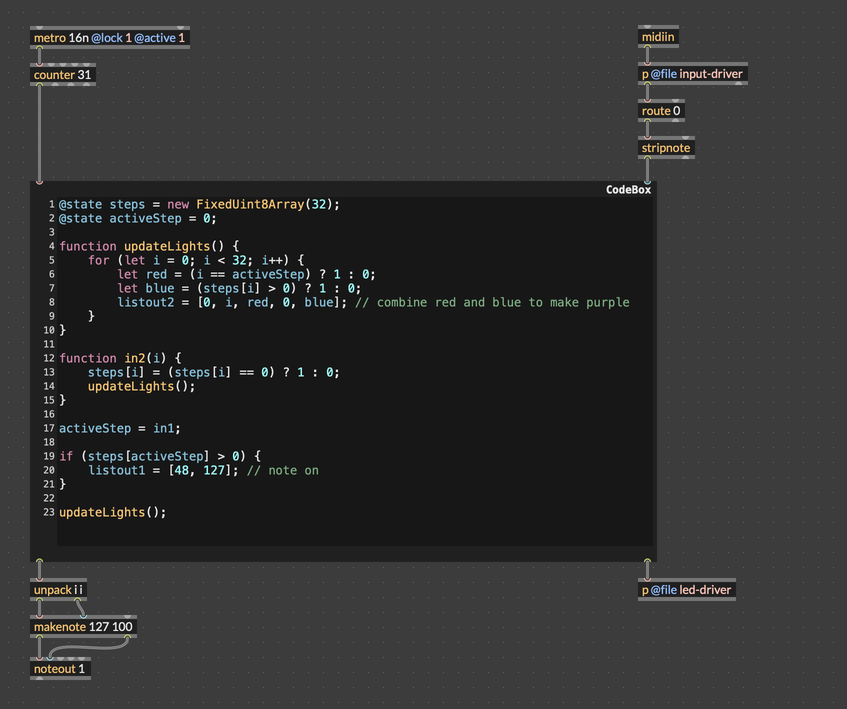
Task: Click the last updateLights() call on line 23
Action: [112, 512]
